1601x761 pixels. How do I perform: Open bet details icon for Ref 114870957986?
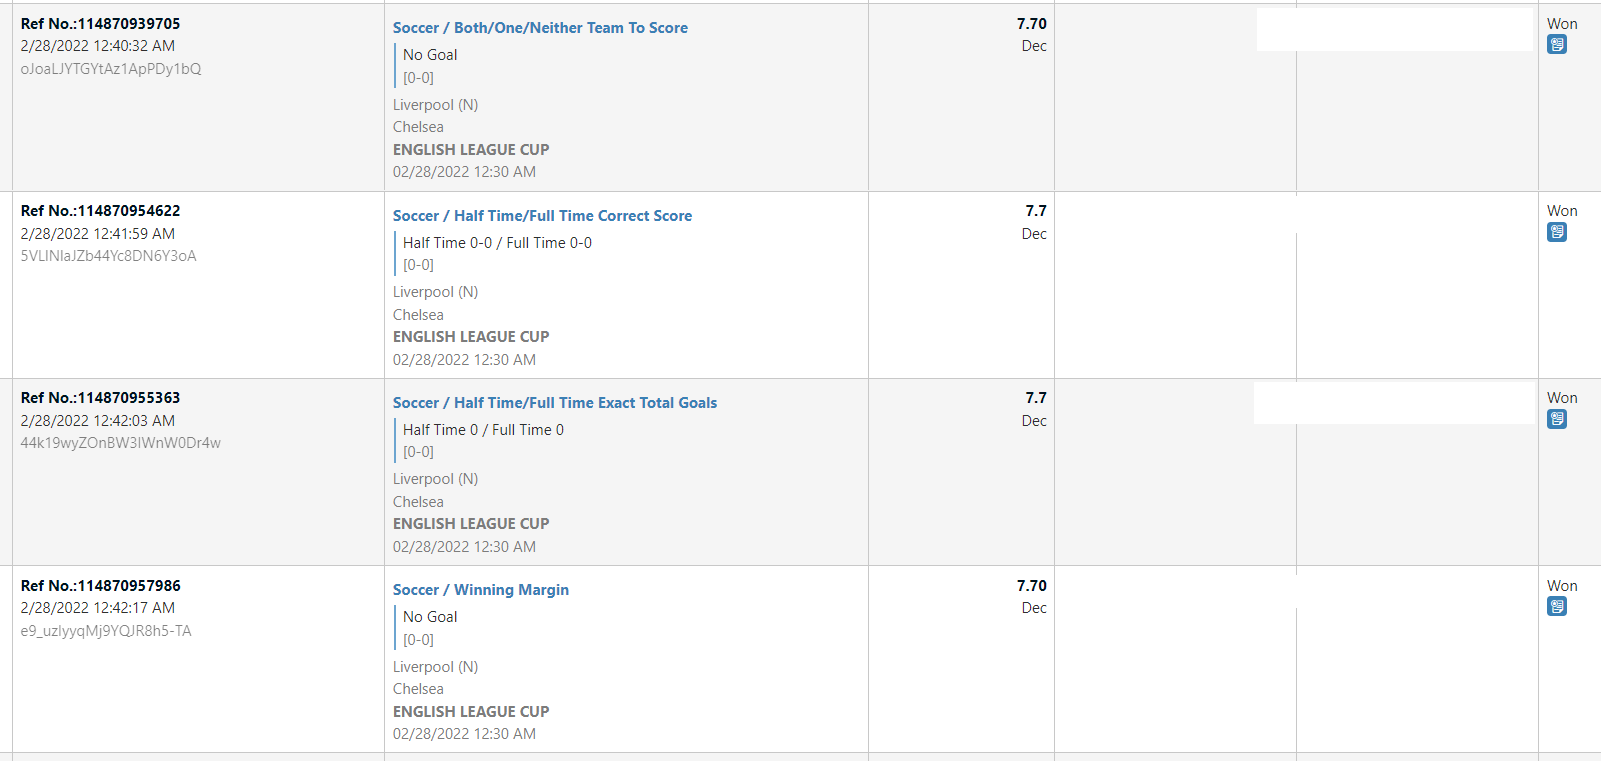[x=1557, y=606]
